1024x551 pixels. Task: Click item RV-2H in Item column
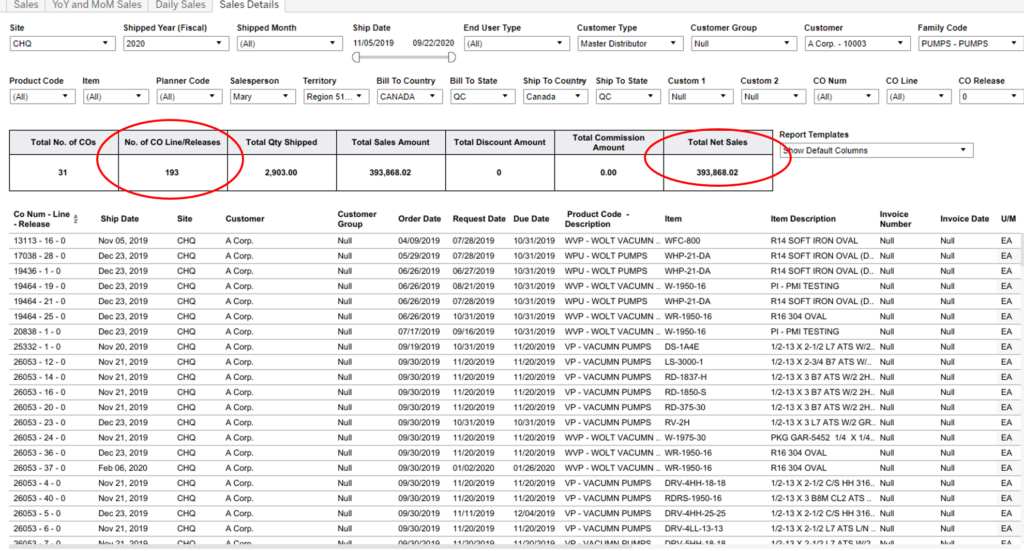(677, 422)
